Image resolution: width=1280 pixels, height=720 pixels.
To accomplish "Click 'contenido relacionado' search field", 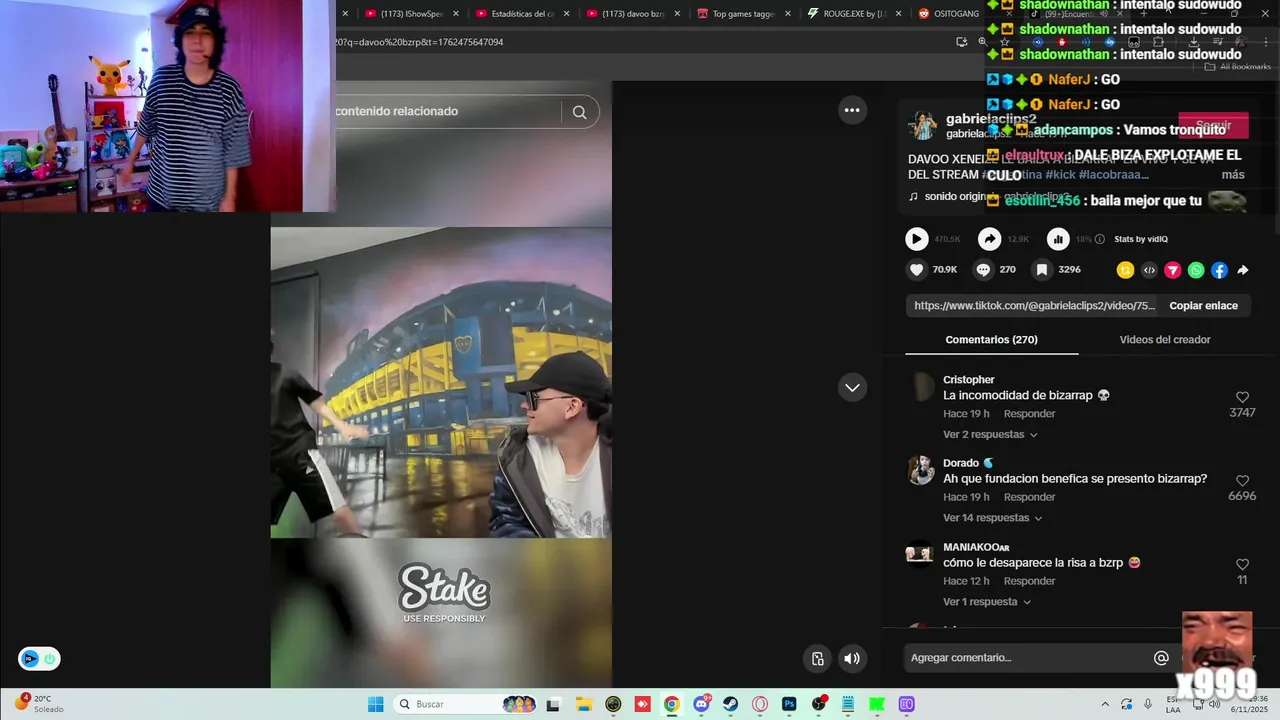I will pos(447,112).
